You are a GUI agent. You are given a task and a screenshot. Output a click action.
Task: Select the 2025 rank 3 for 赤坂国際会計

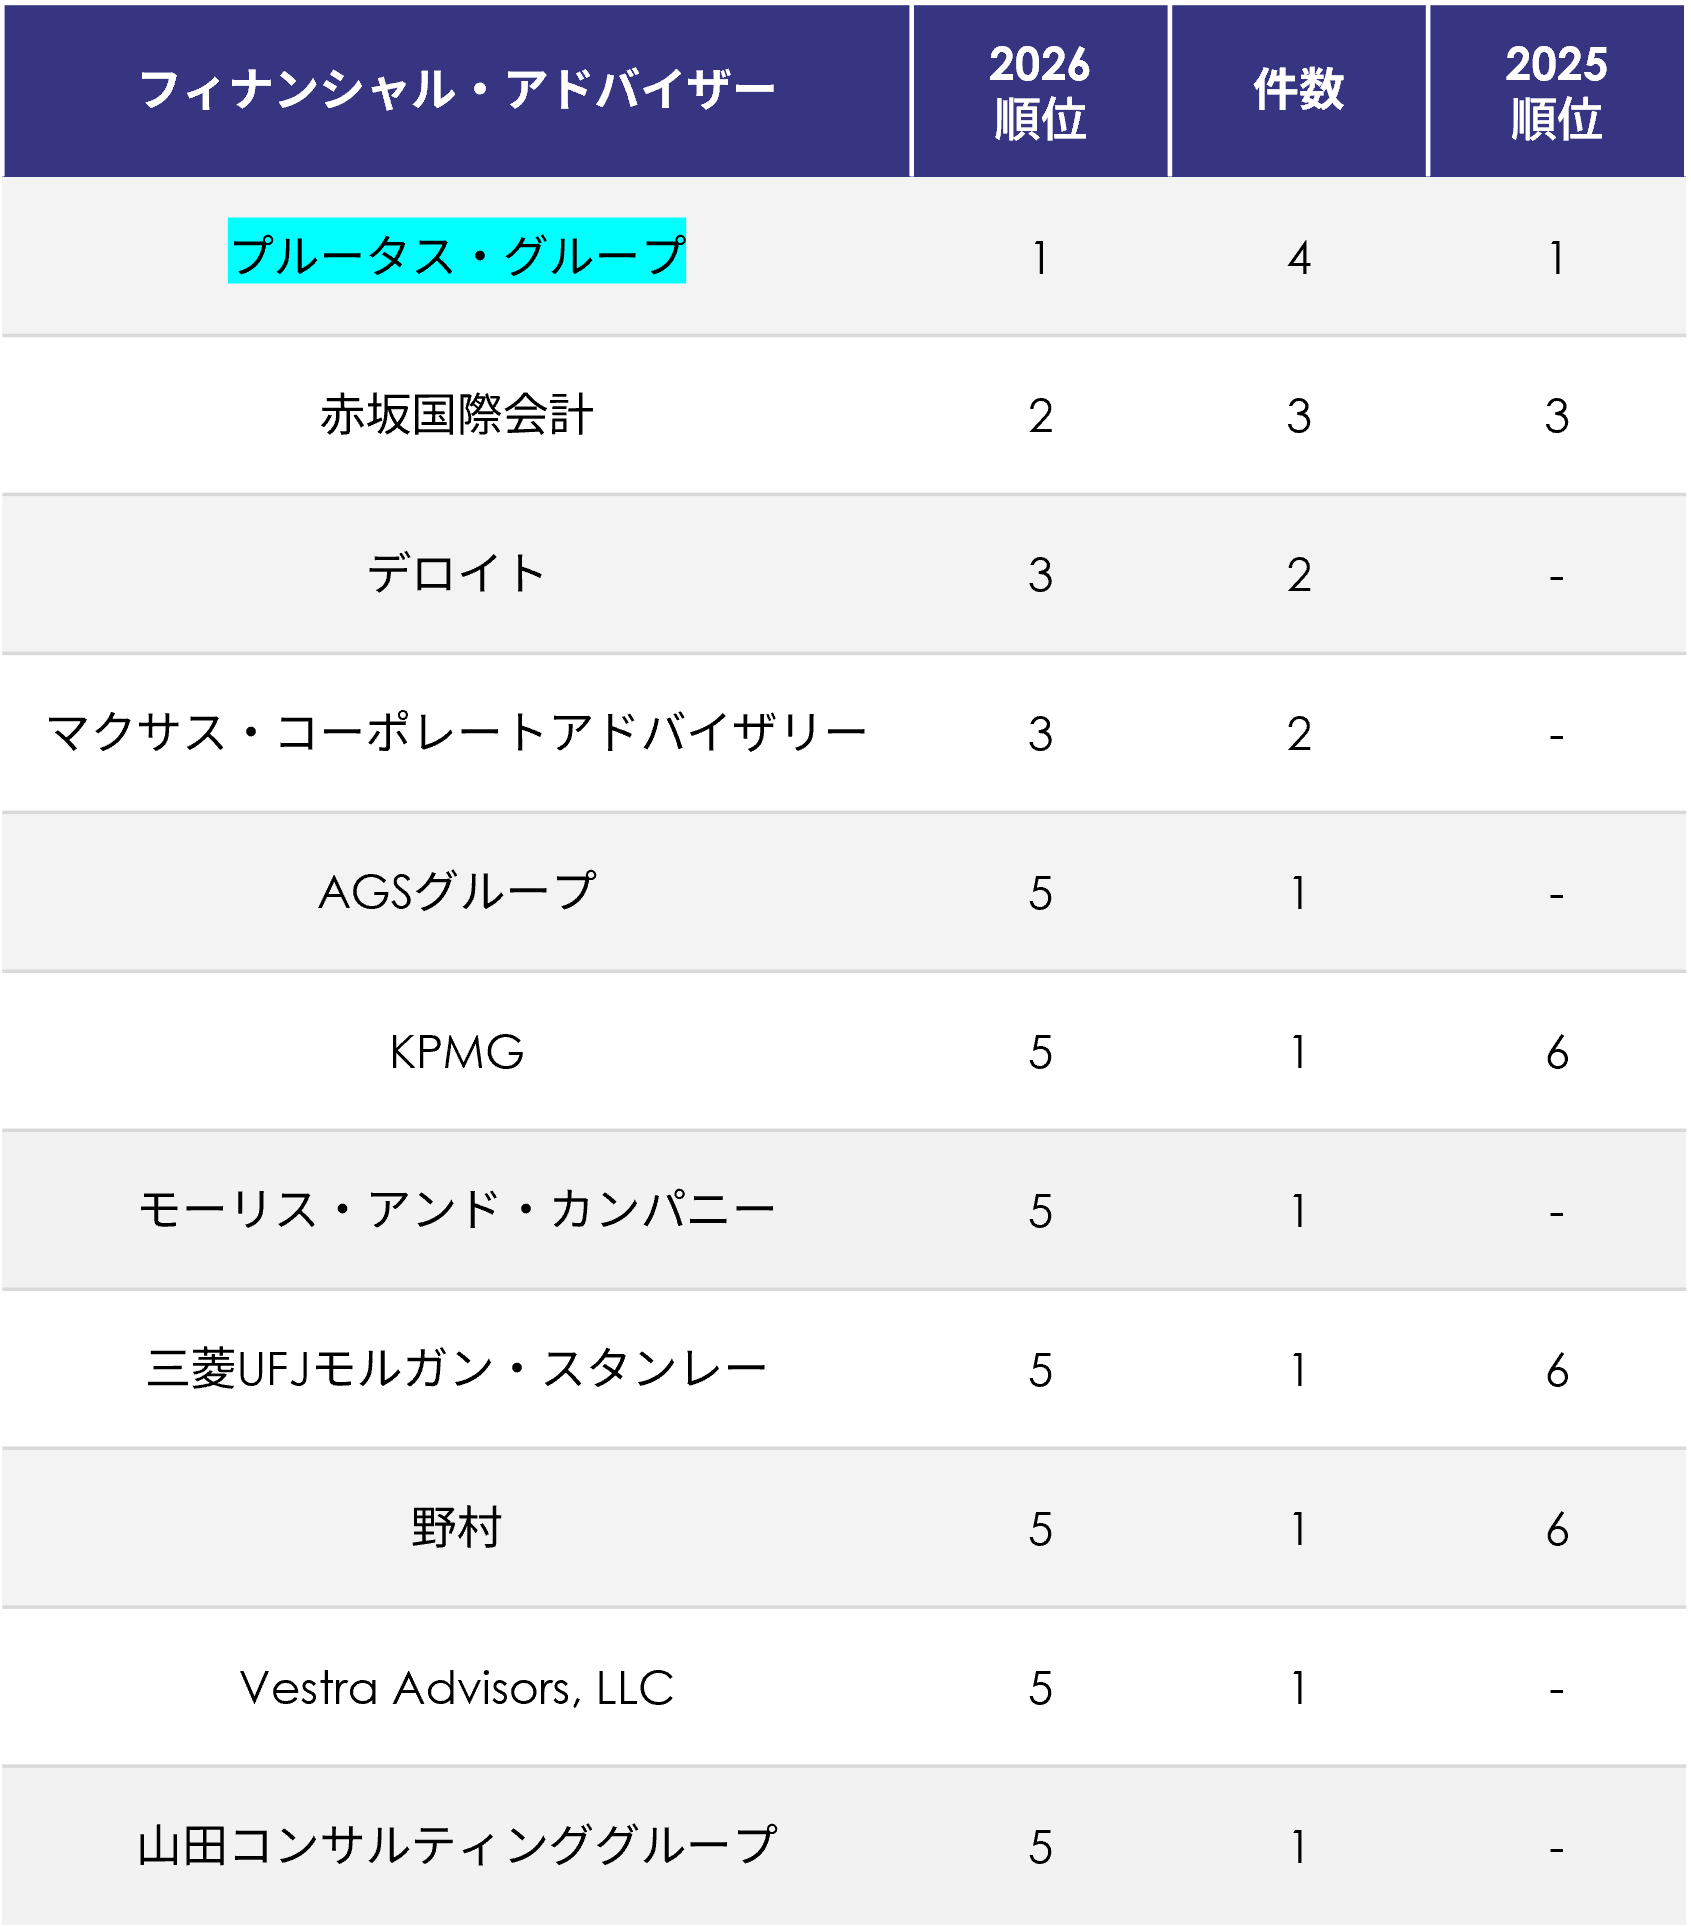click(1557, 416)
